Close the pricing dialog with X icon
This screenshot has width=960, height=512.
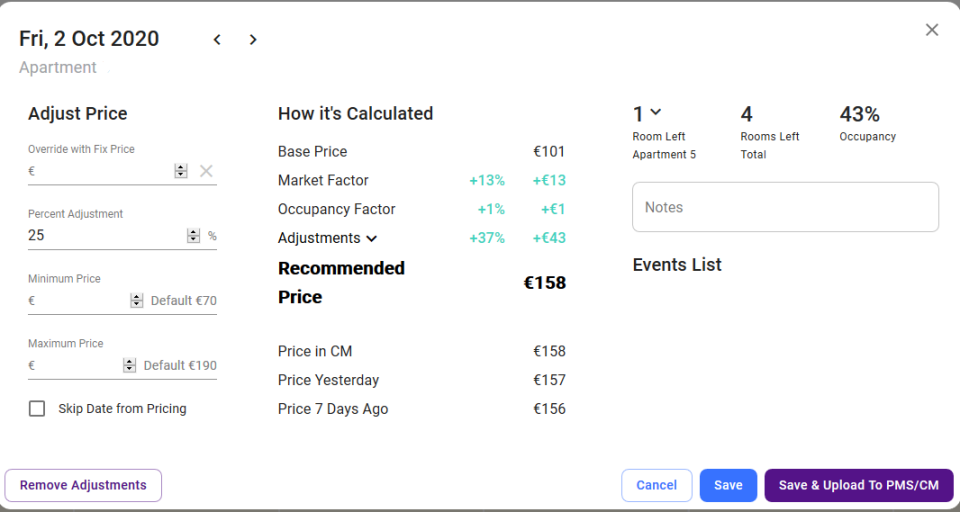932,29
